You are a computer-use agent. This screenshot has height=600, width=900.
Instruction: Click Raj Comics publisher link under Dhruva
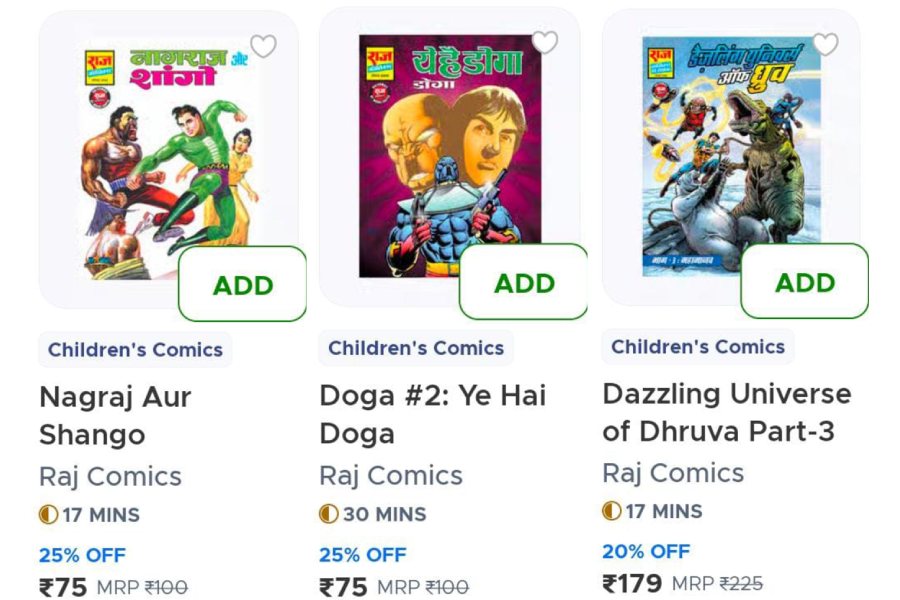click(672, 472)
